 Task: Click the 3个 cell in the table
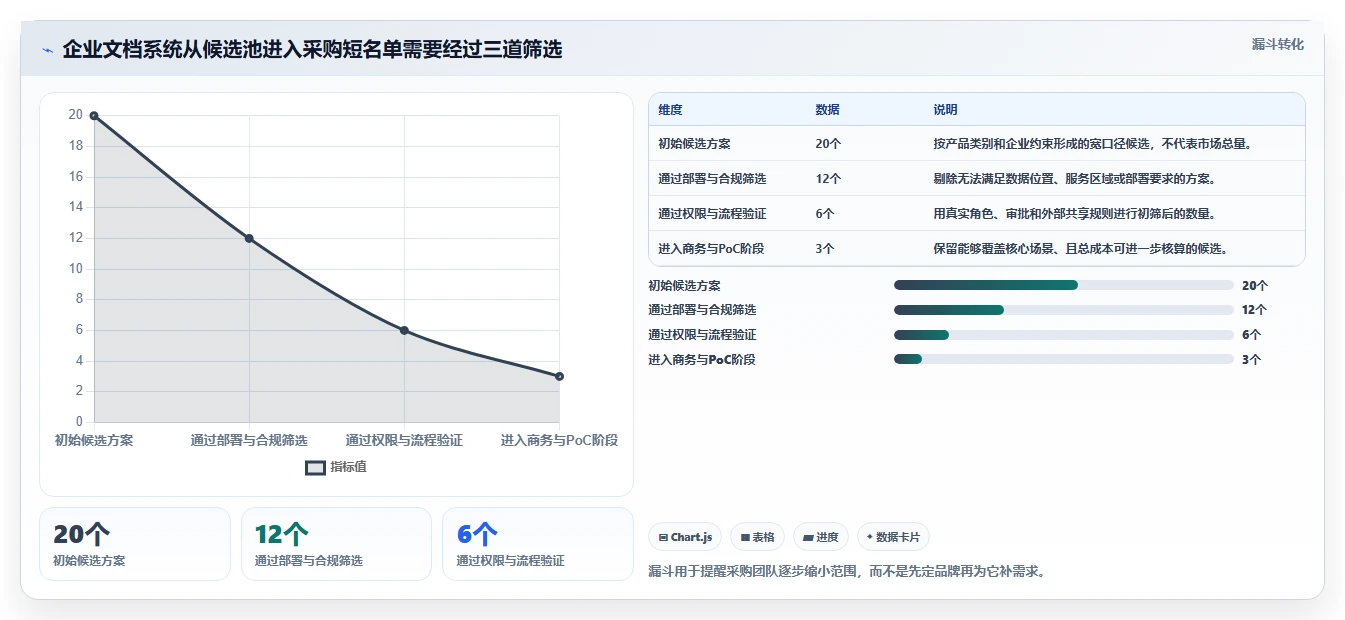coord(825,249)
